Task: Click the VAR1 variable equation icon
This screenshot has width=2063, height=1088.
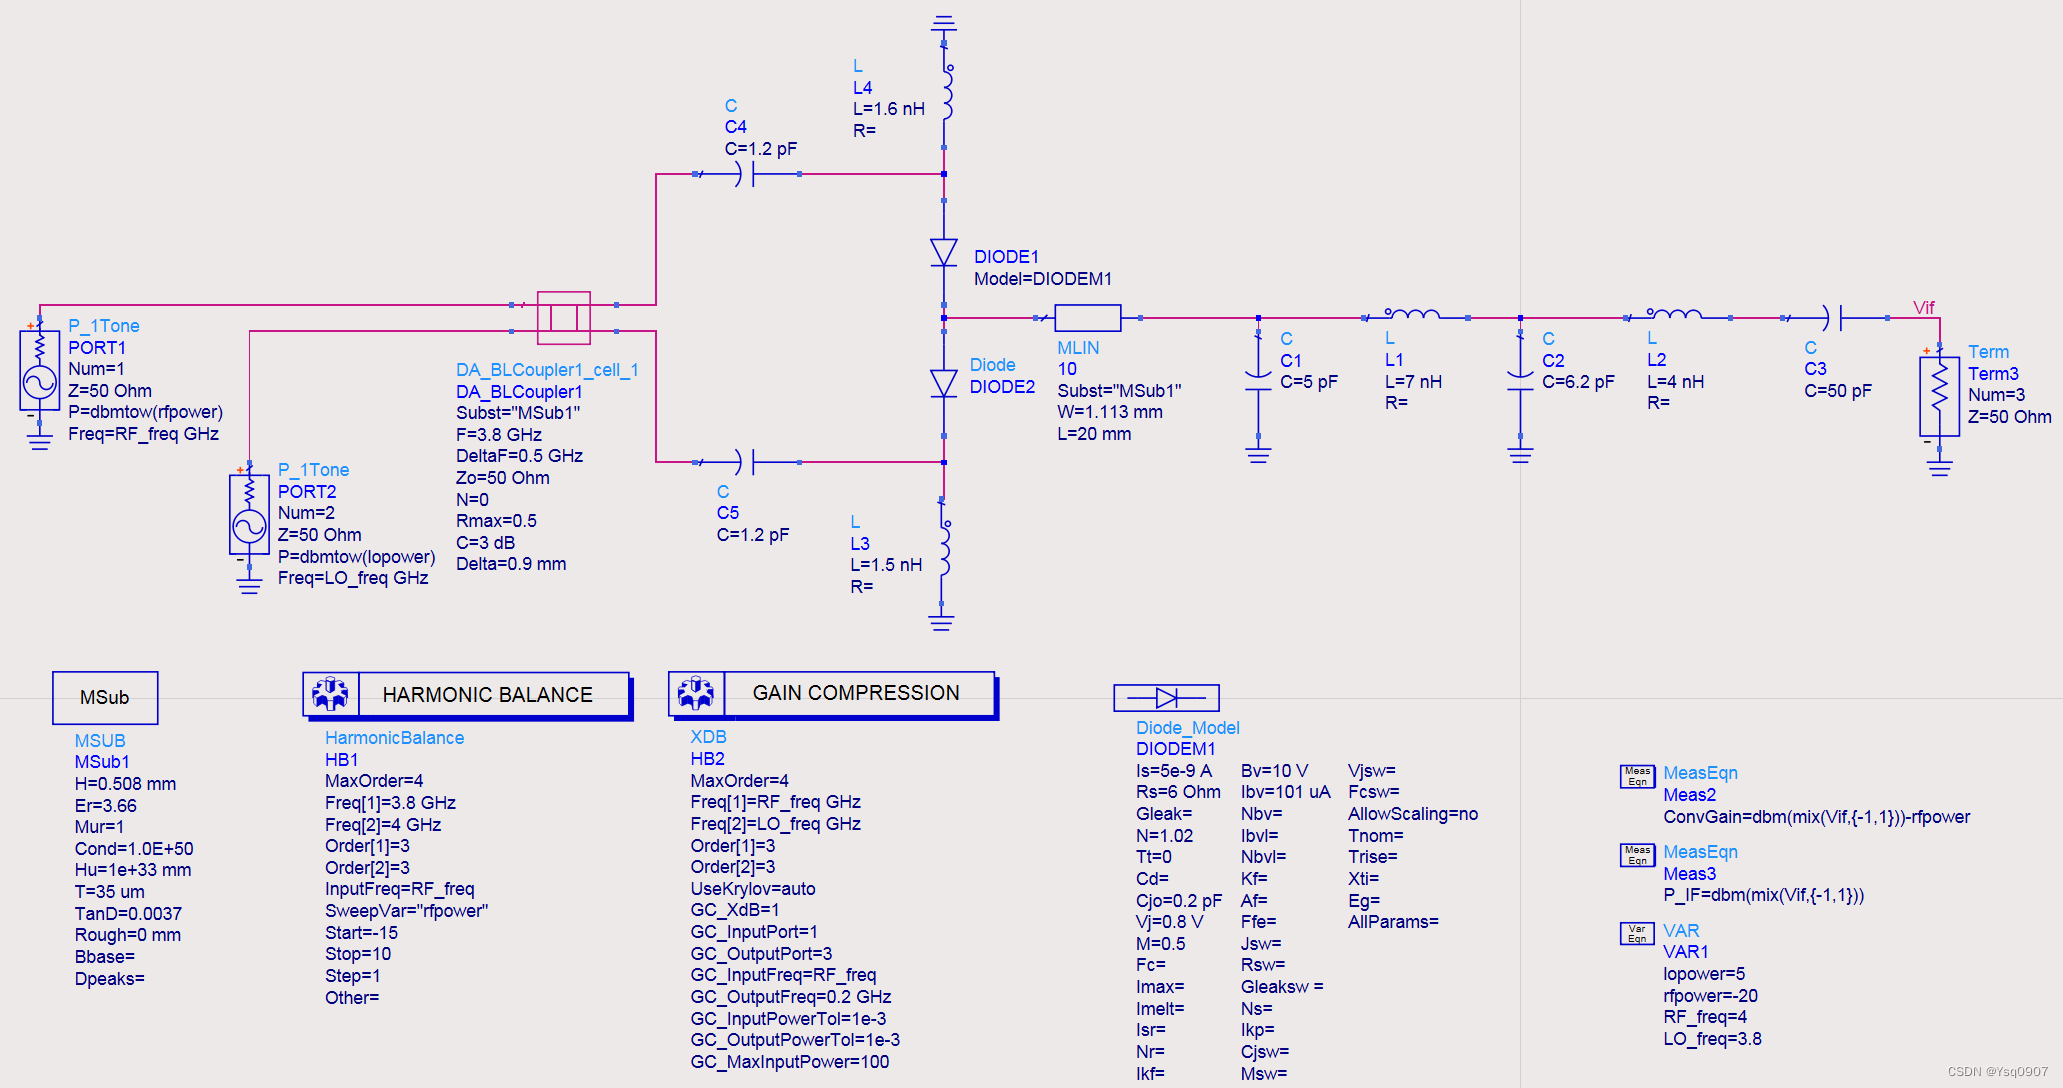Action: point(1637,934)
